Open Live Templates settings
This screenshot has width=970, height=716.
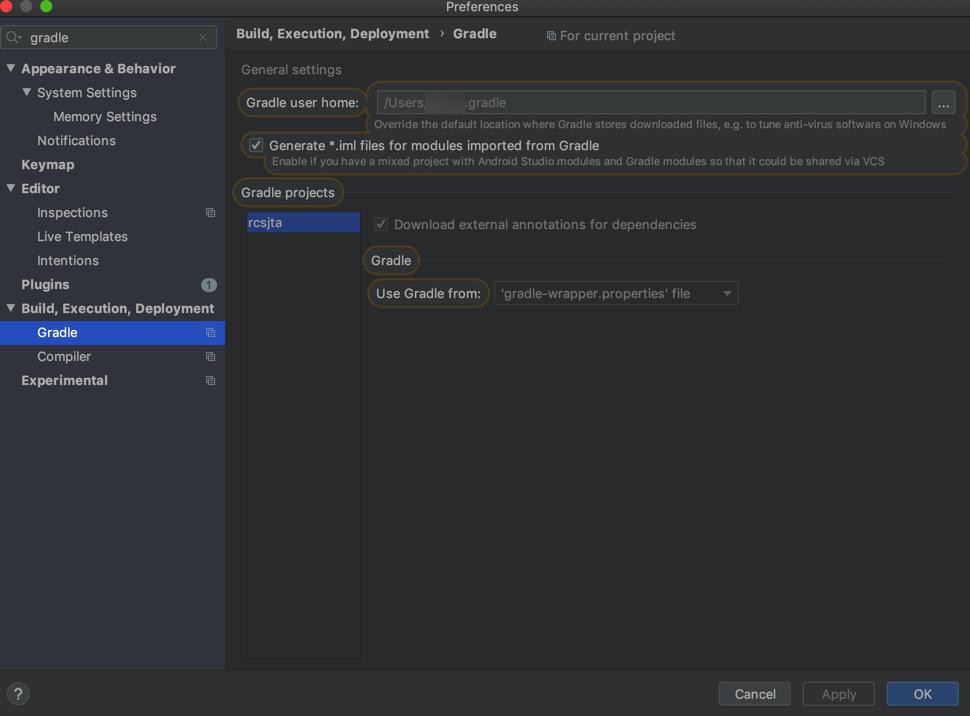pos(82,237)
